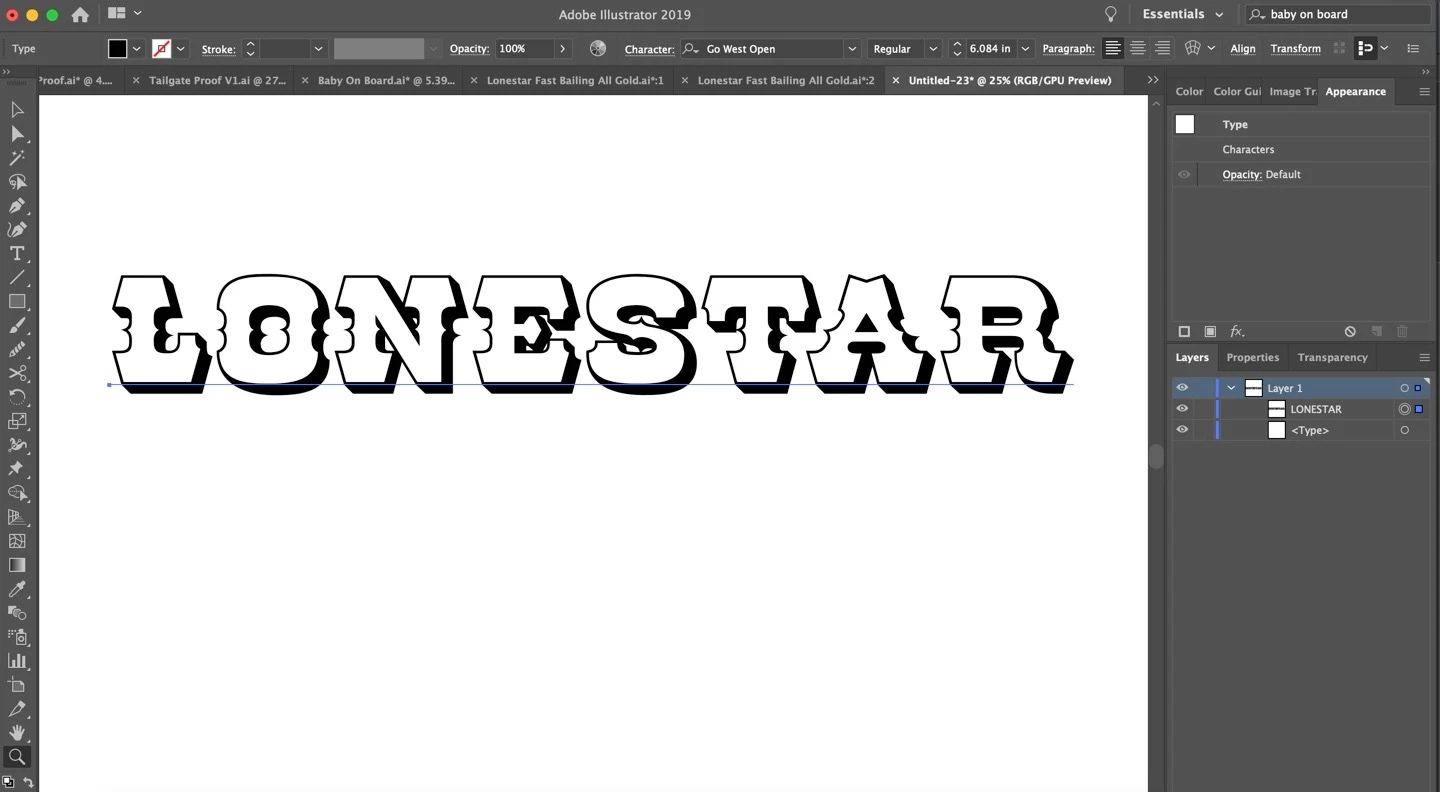
Task: Select the Shape Builder tool
Action: coord(17,493)
